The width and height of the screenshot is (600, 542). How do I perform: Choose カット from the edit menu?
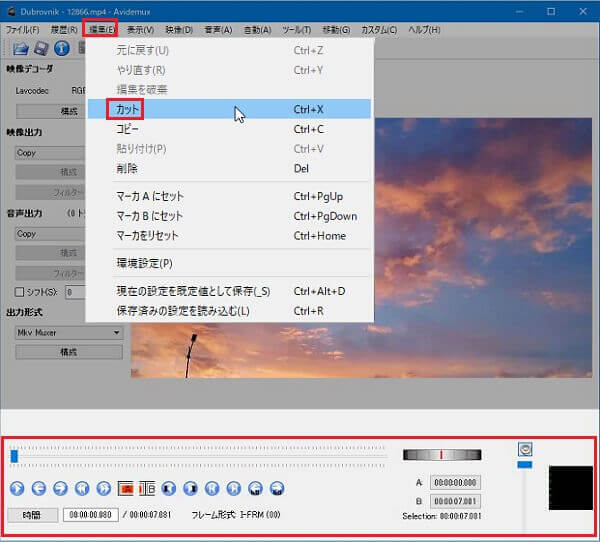tap(229, 109)
